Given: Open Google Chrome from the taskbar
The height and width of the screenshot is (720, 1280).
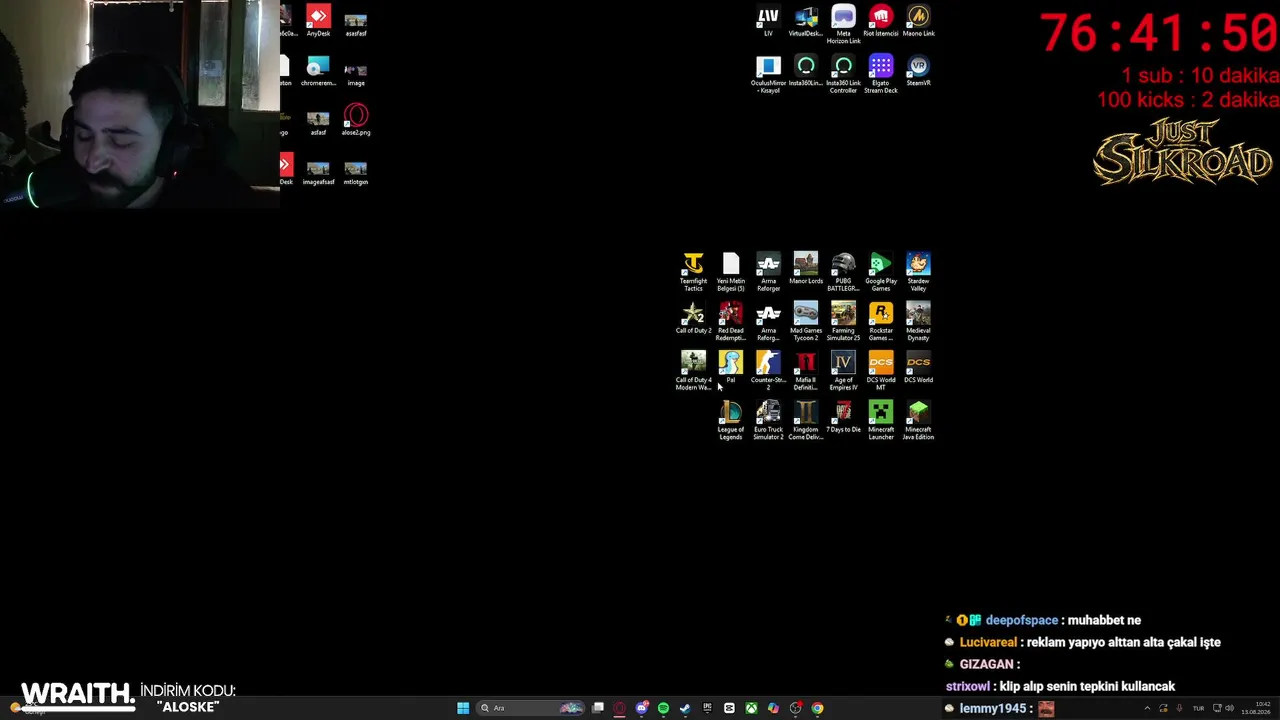Looking at the screenshot, I should click(x=817, y=708).
